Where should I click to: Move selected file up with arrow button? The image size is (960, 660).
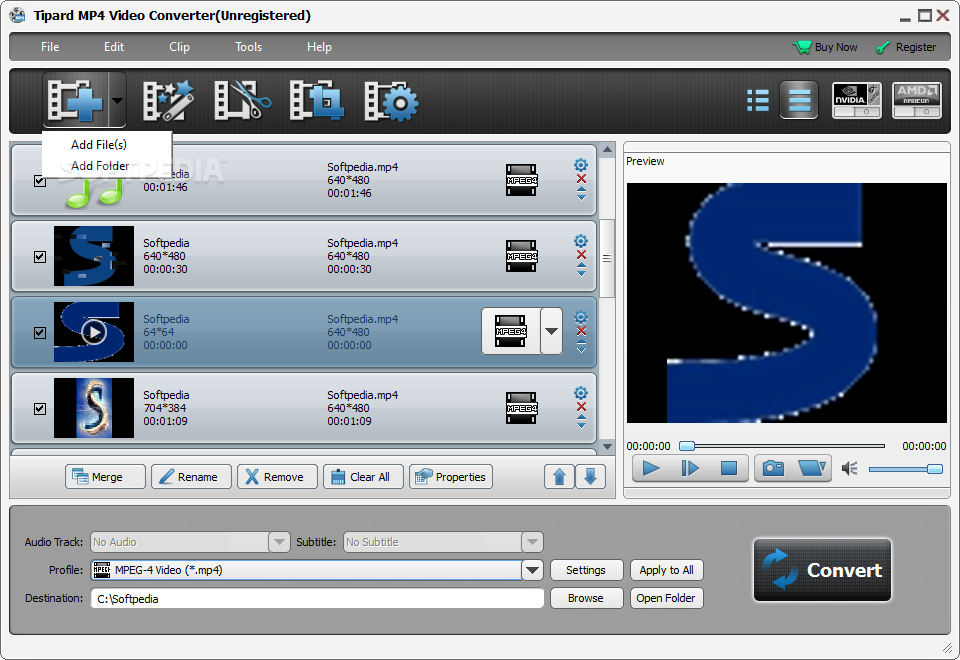560,476
